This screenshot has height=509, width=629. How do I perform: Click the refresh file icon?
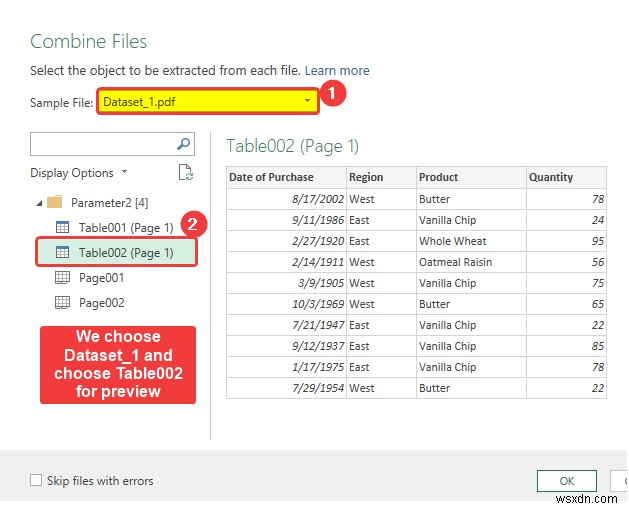coord(185,172)
